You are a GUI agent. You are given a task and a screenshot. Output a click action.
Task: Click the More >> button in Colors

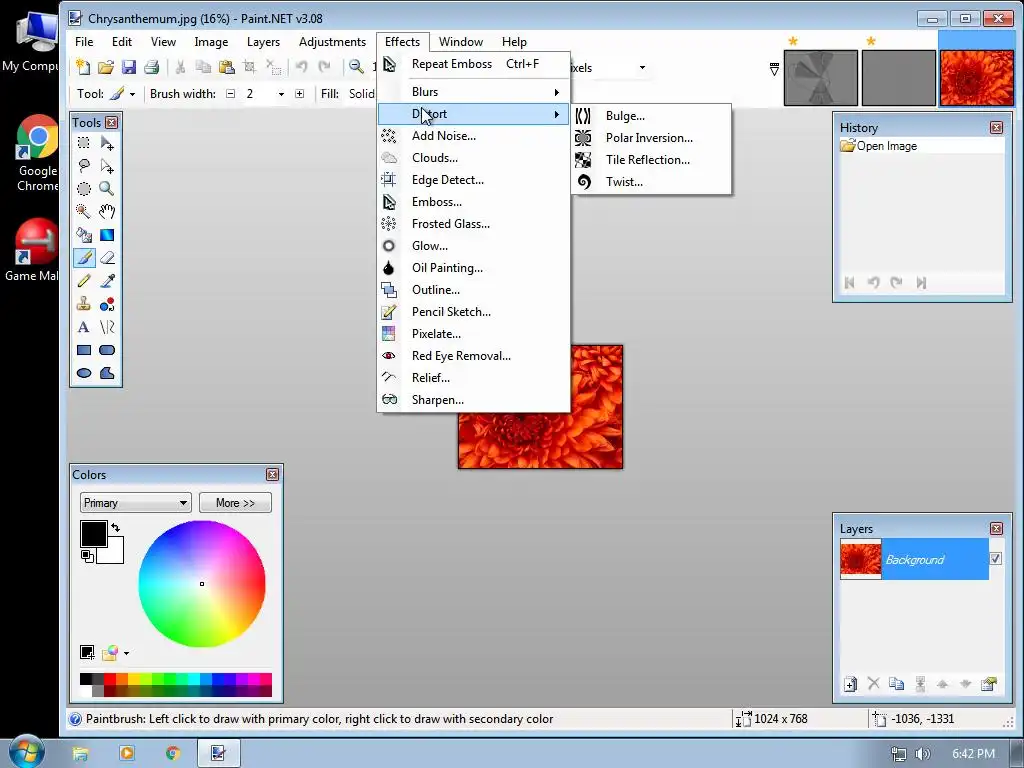tap(235, 503)
